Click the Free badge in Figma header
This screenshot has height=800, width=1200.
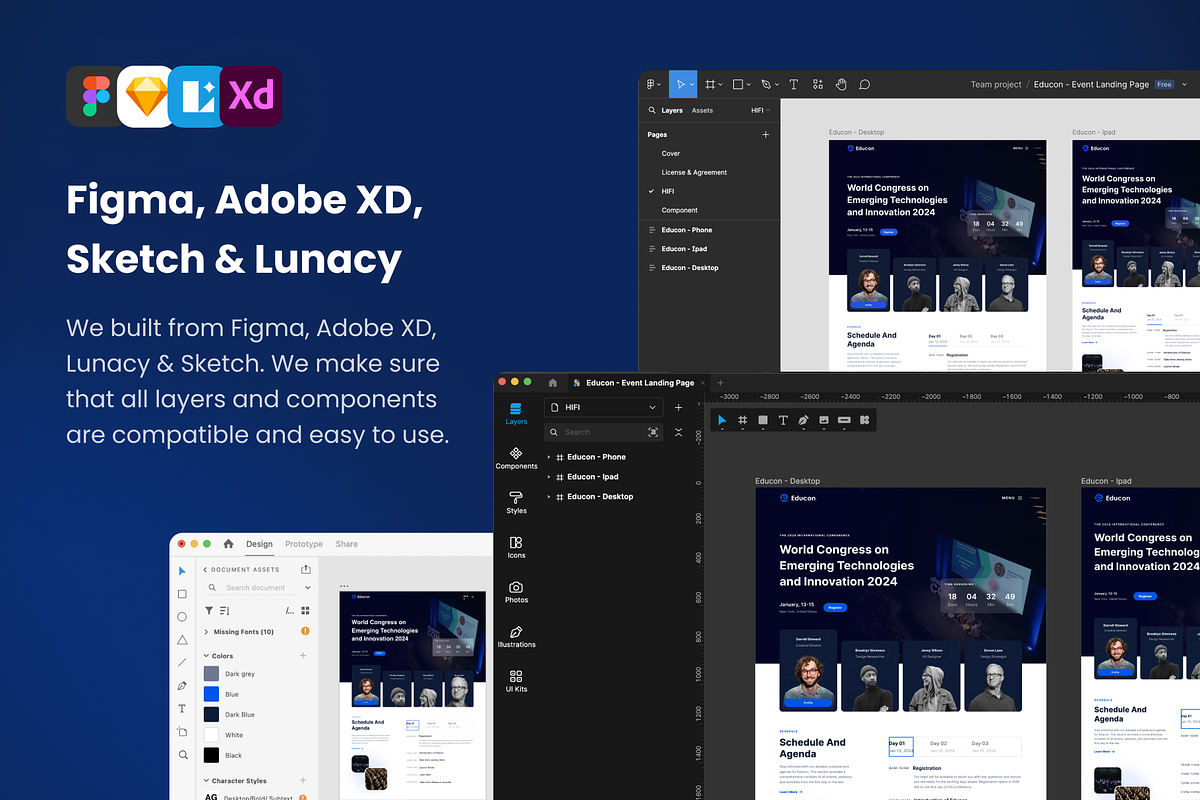[1164, 85]
